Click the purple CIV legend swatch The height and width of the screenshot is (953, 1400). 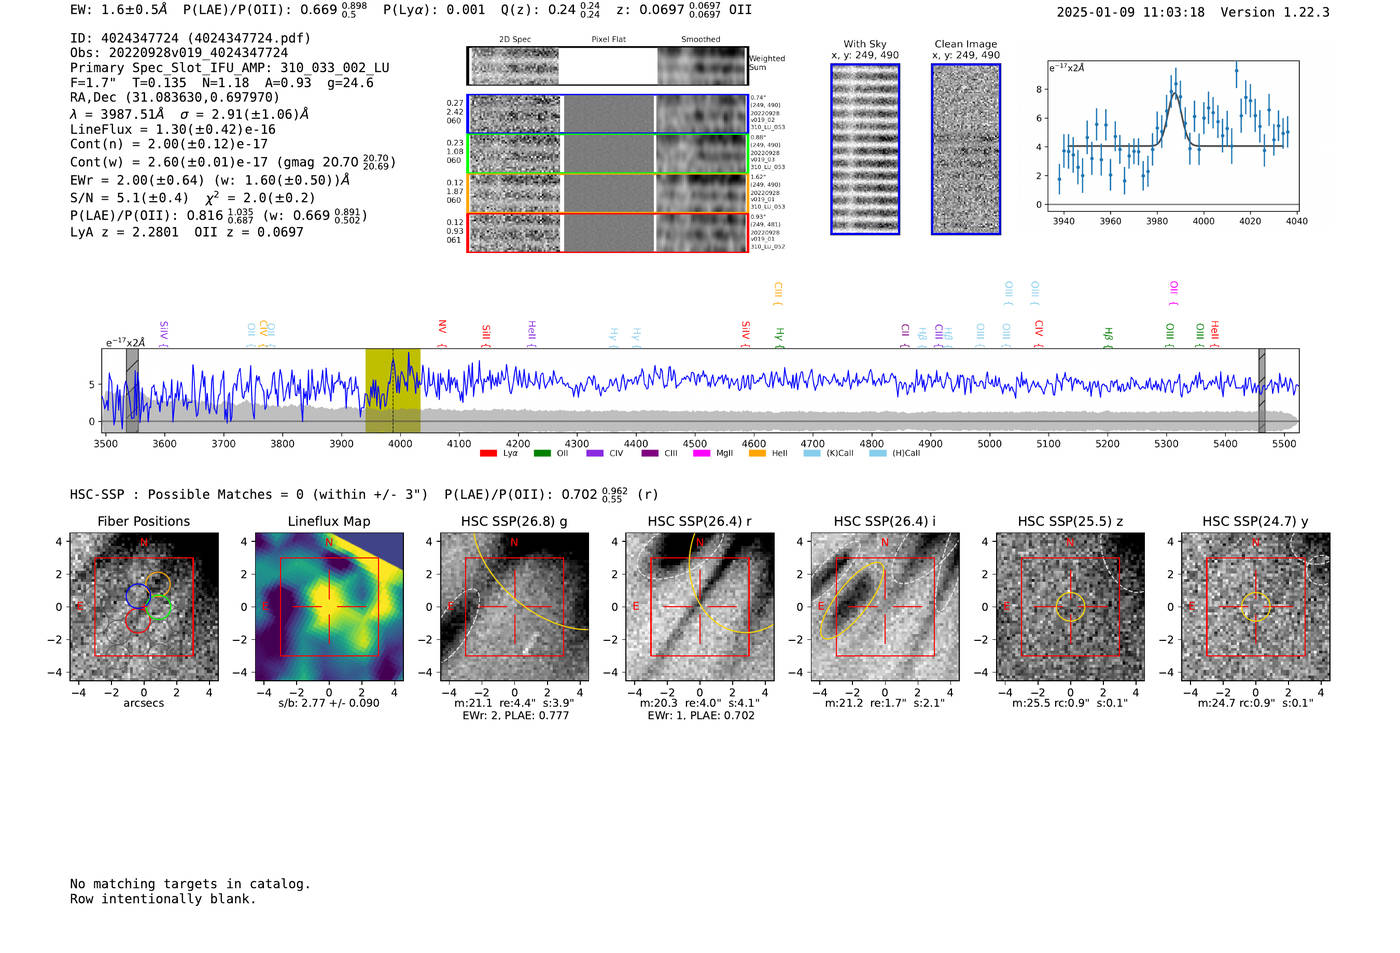(x=595, y=453)
